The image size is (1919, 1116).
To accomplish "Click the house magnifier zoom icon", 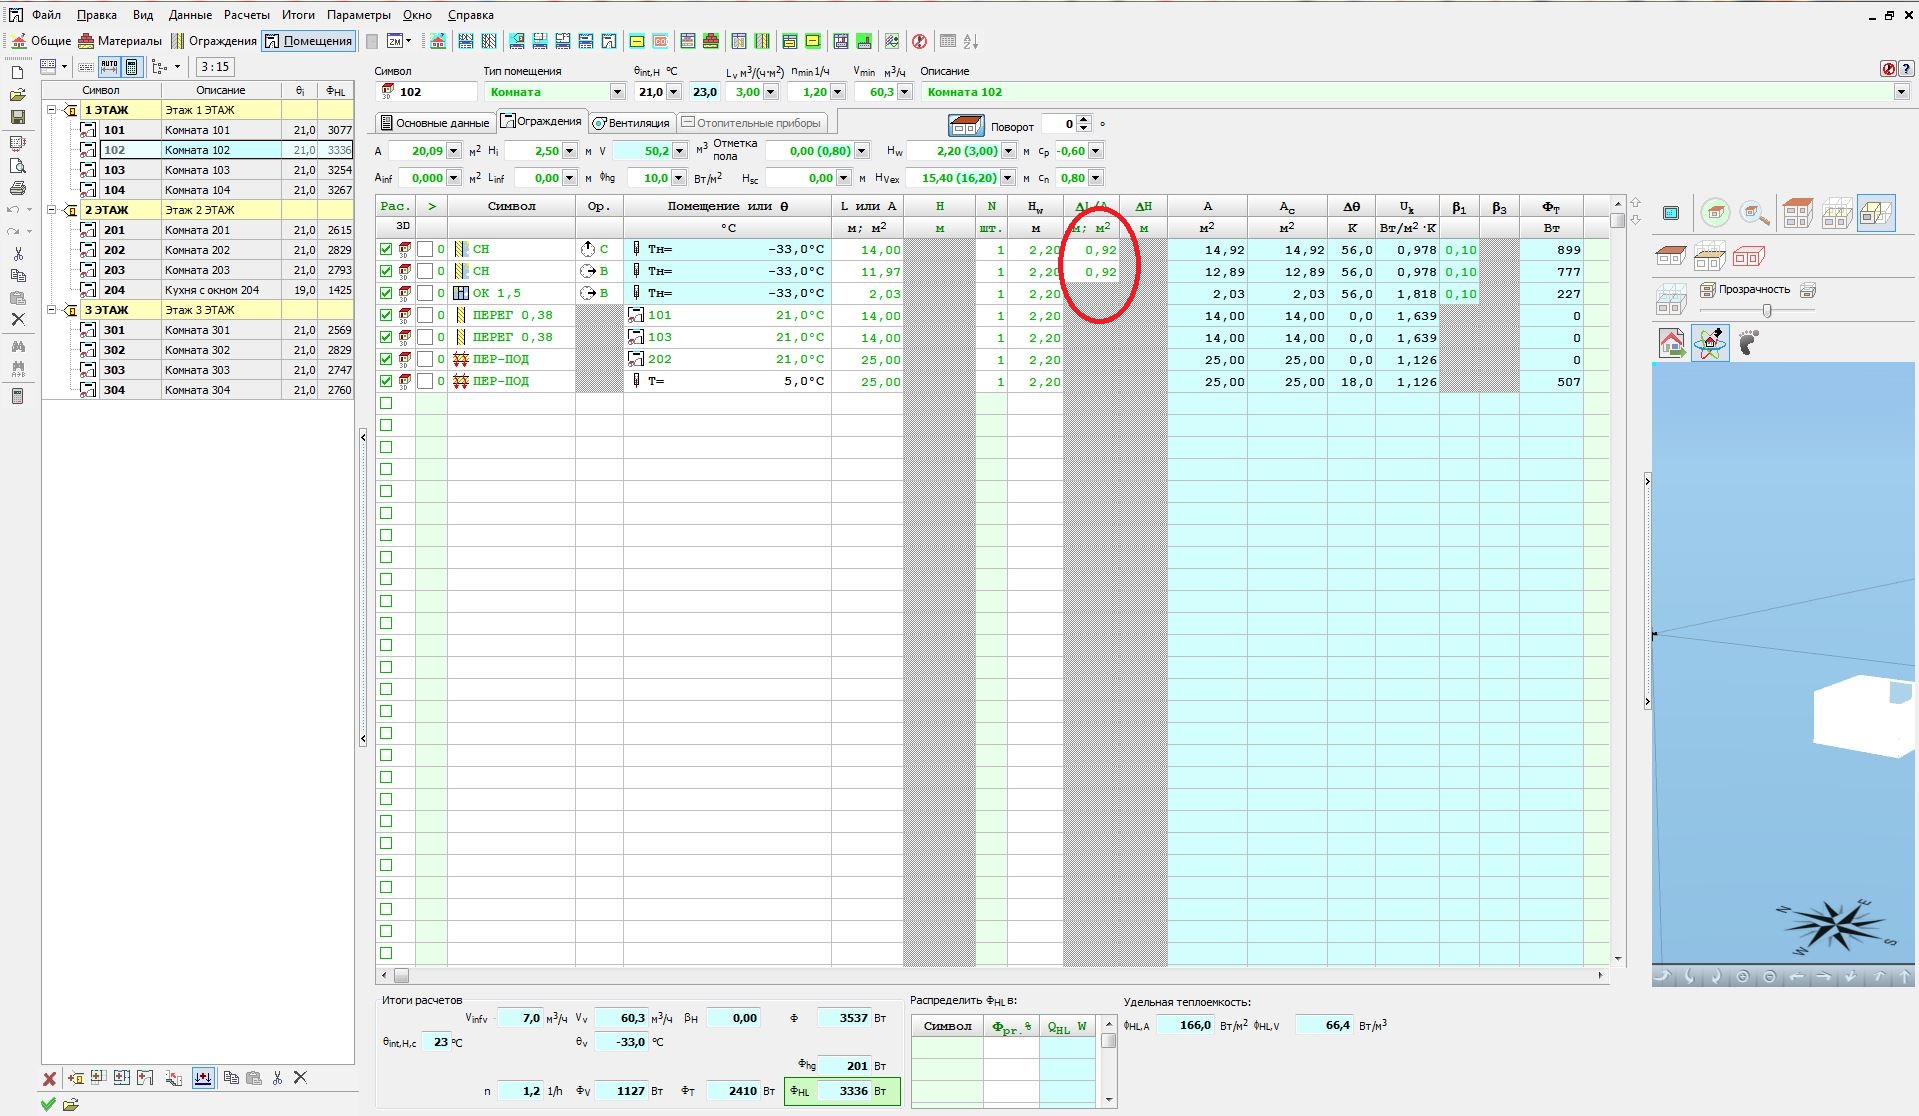I will tap(1754, 213).
